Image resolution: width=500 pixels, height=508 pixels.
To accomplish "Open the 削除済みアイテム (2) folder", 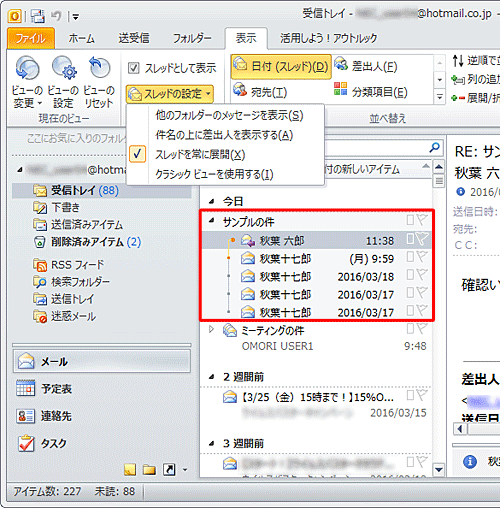I will [87, 242].
